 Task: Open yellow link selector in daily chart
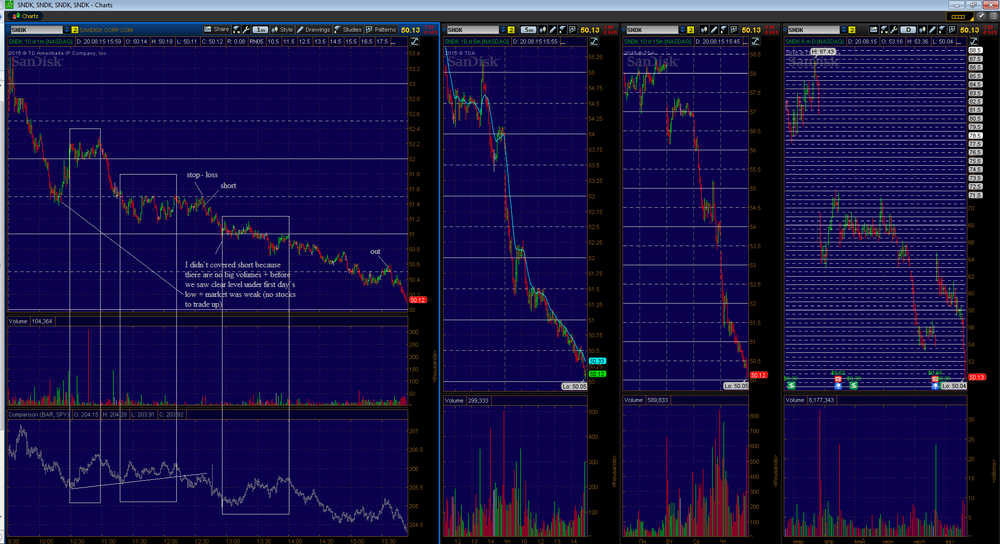[852, 30]
